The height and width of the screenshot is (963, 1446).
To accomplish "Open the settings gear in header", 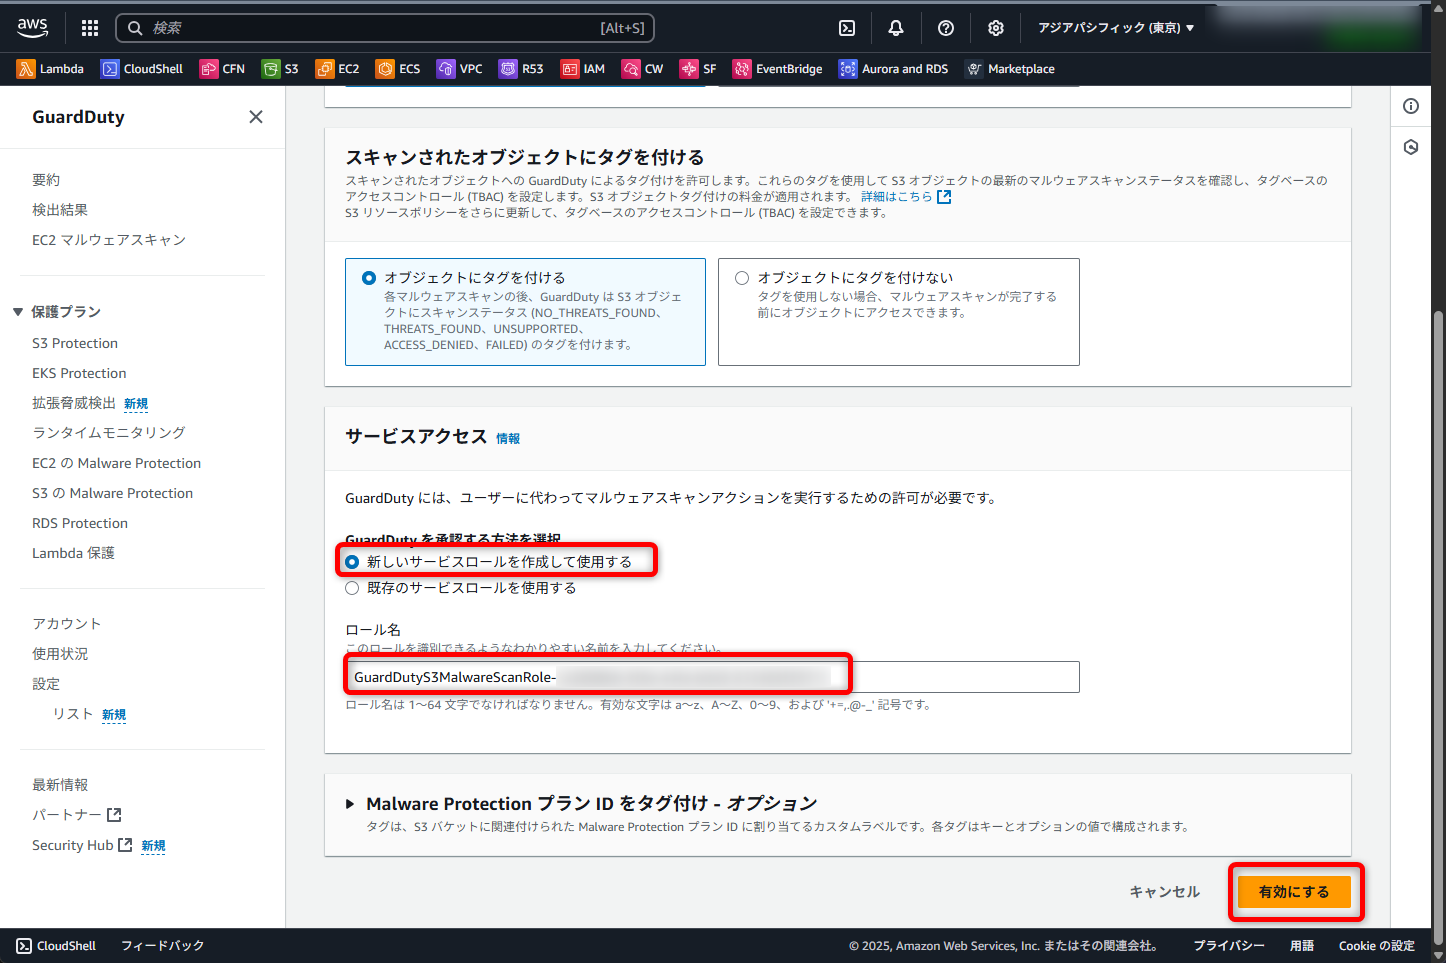I will click(996, 28).
